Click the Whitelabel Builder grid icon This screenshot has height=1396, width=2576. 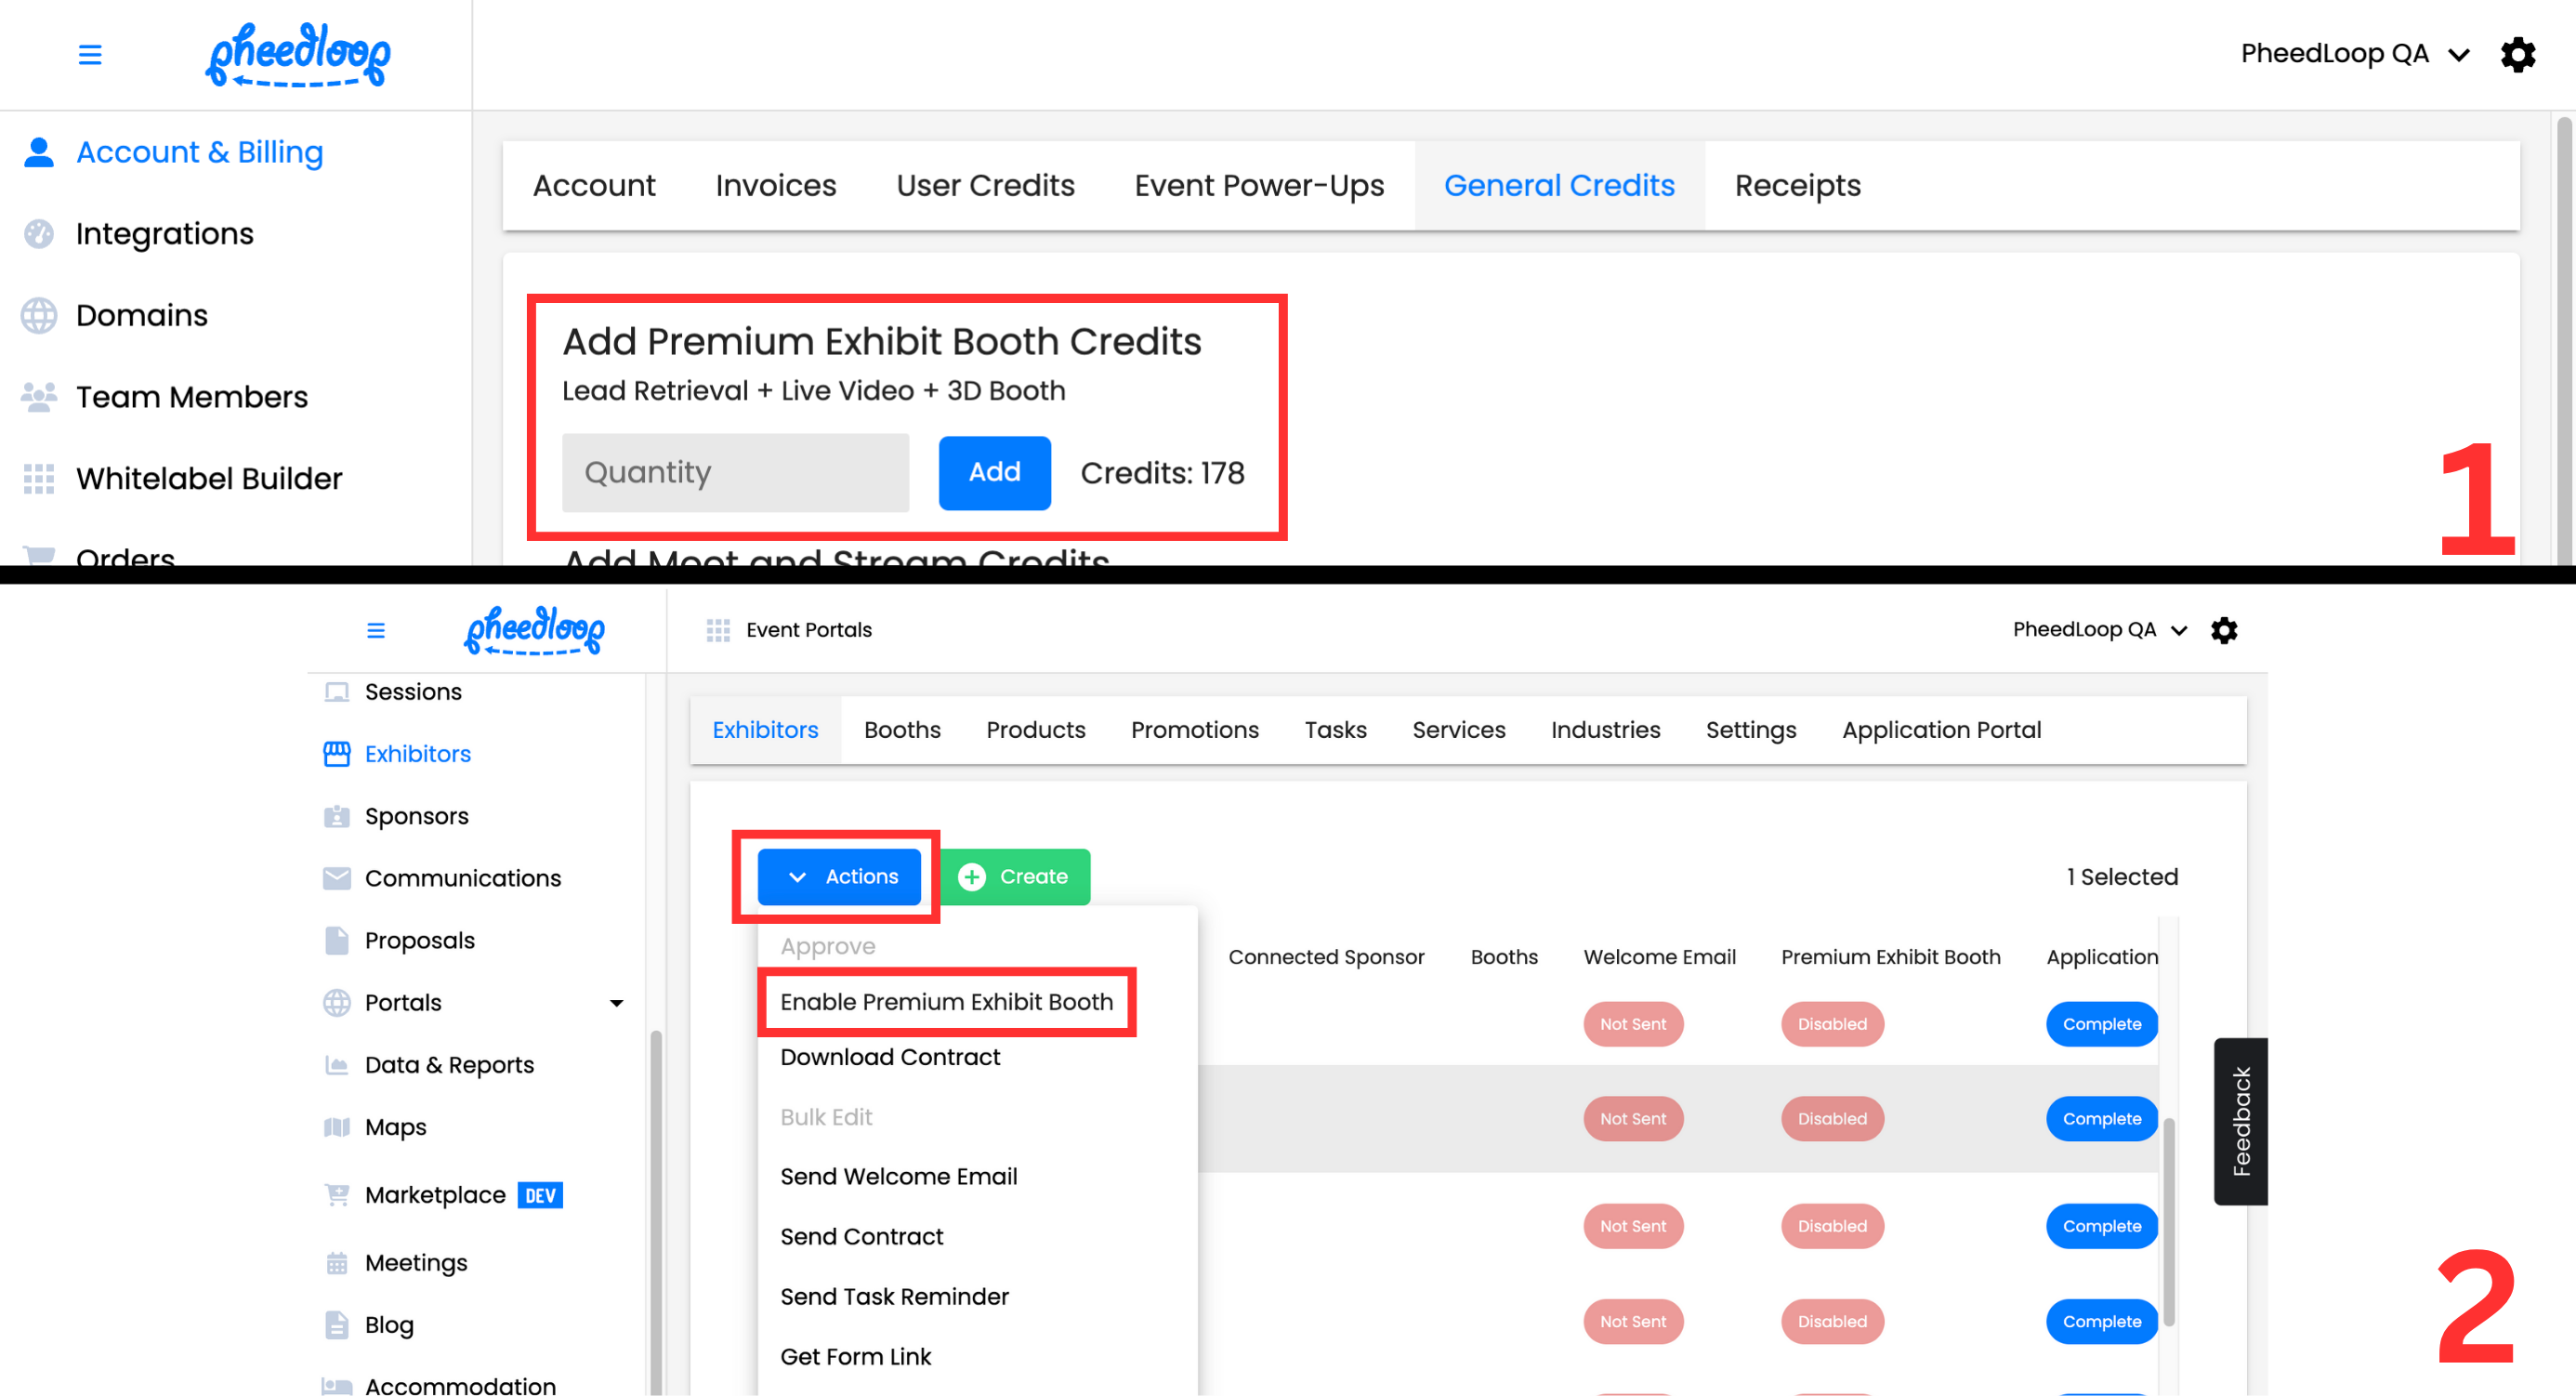click(39, 479)
